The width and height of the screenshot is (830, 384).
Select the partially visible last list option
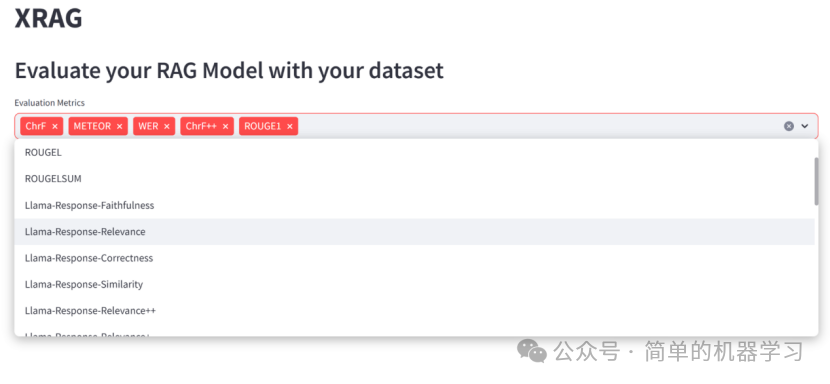pos(414,332)
